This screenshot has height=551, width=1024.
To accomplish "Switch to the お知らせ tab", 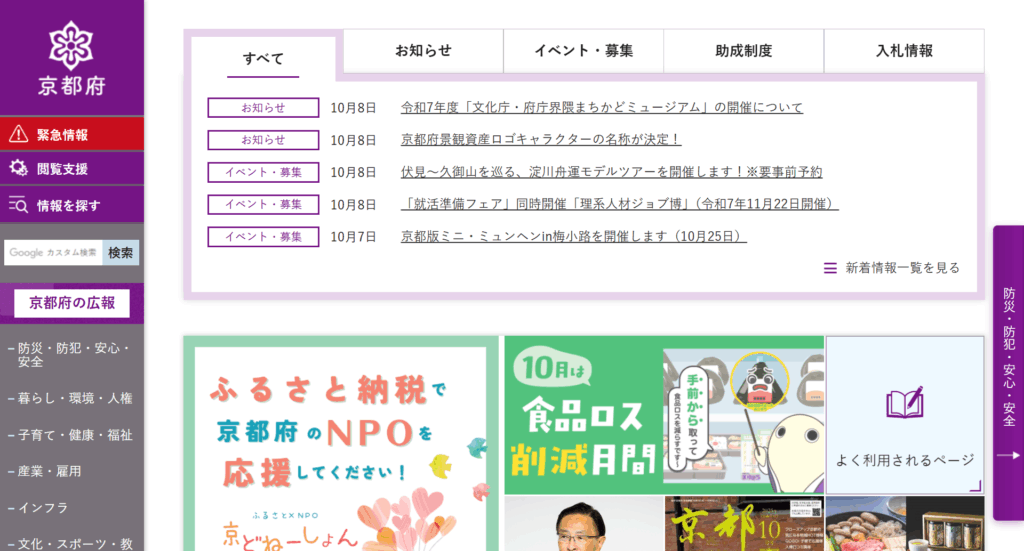I will (423, 51).
